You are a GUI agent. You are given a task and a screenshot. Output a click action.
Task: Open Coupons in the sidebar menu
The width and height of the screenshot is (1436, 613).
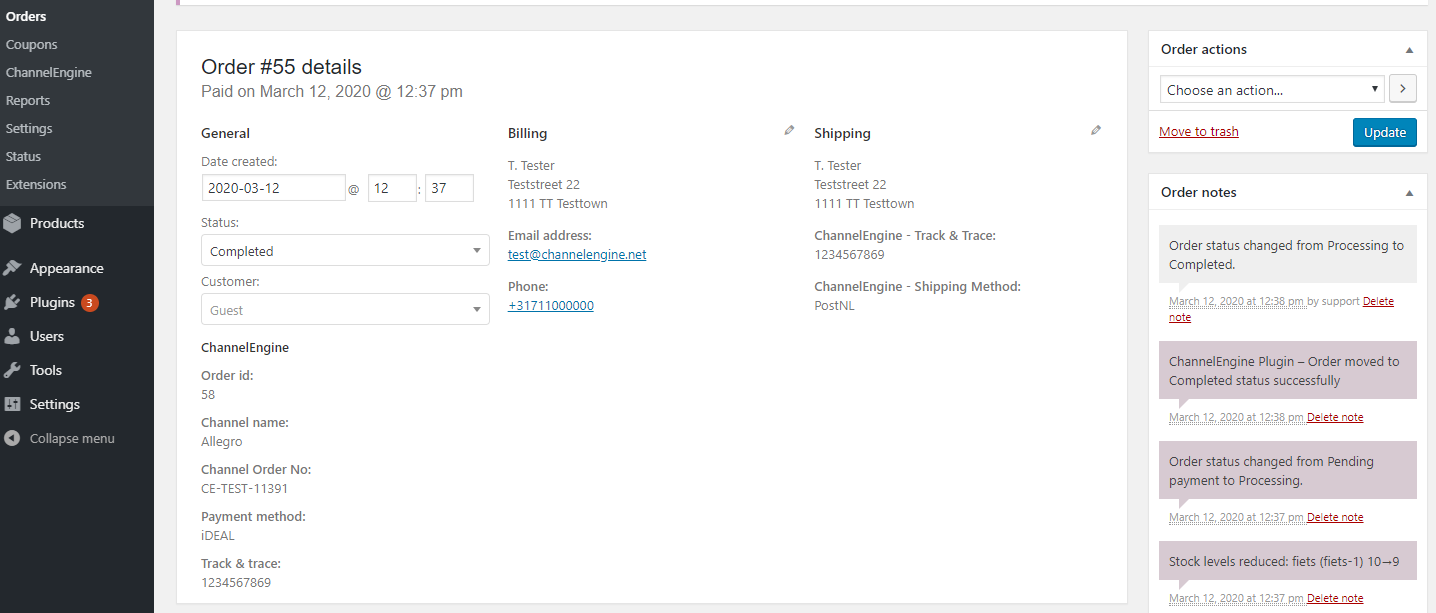coord(32,45)
